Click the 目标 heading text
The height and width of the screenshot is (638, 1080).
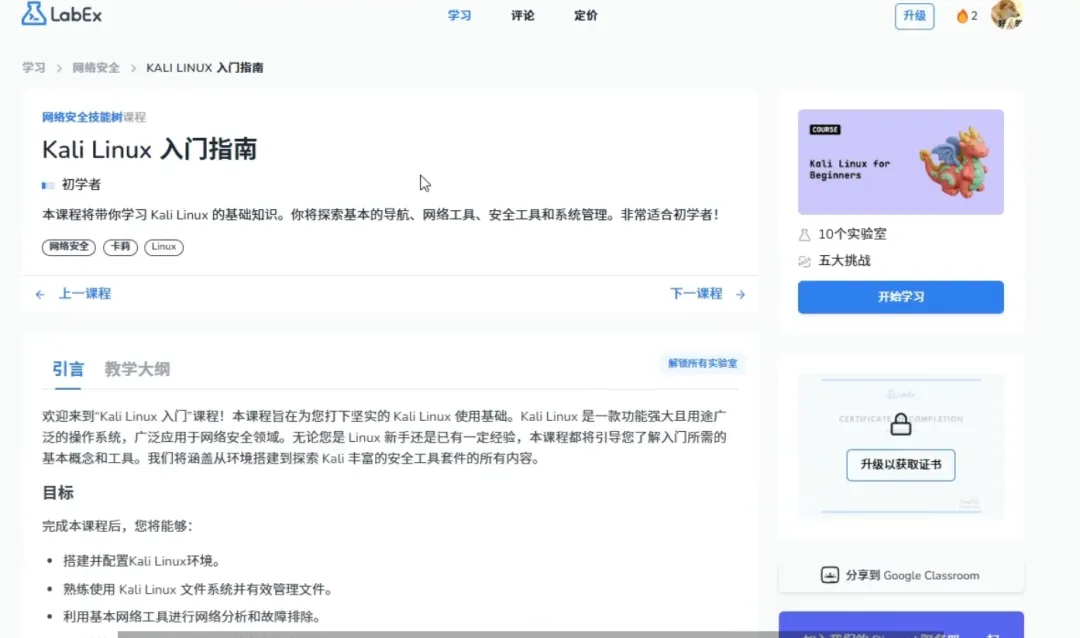58,493
